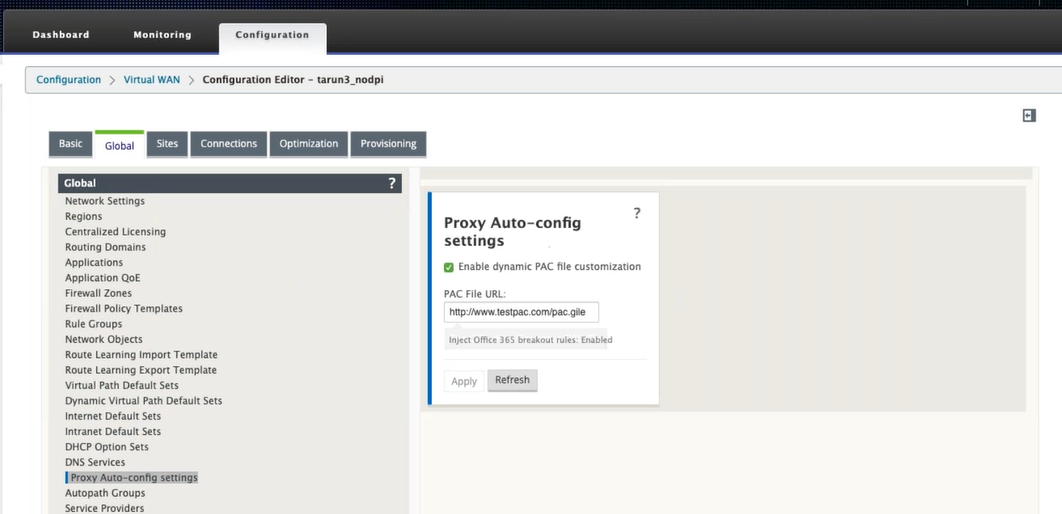
Task: Follow the Virtual WAN breadcrumb link
Action: click(152, 79)
